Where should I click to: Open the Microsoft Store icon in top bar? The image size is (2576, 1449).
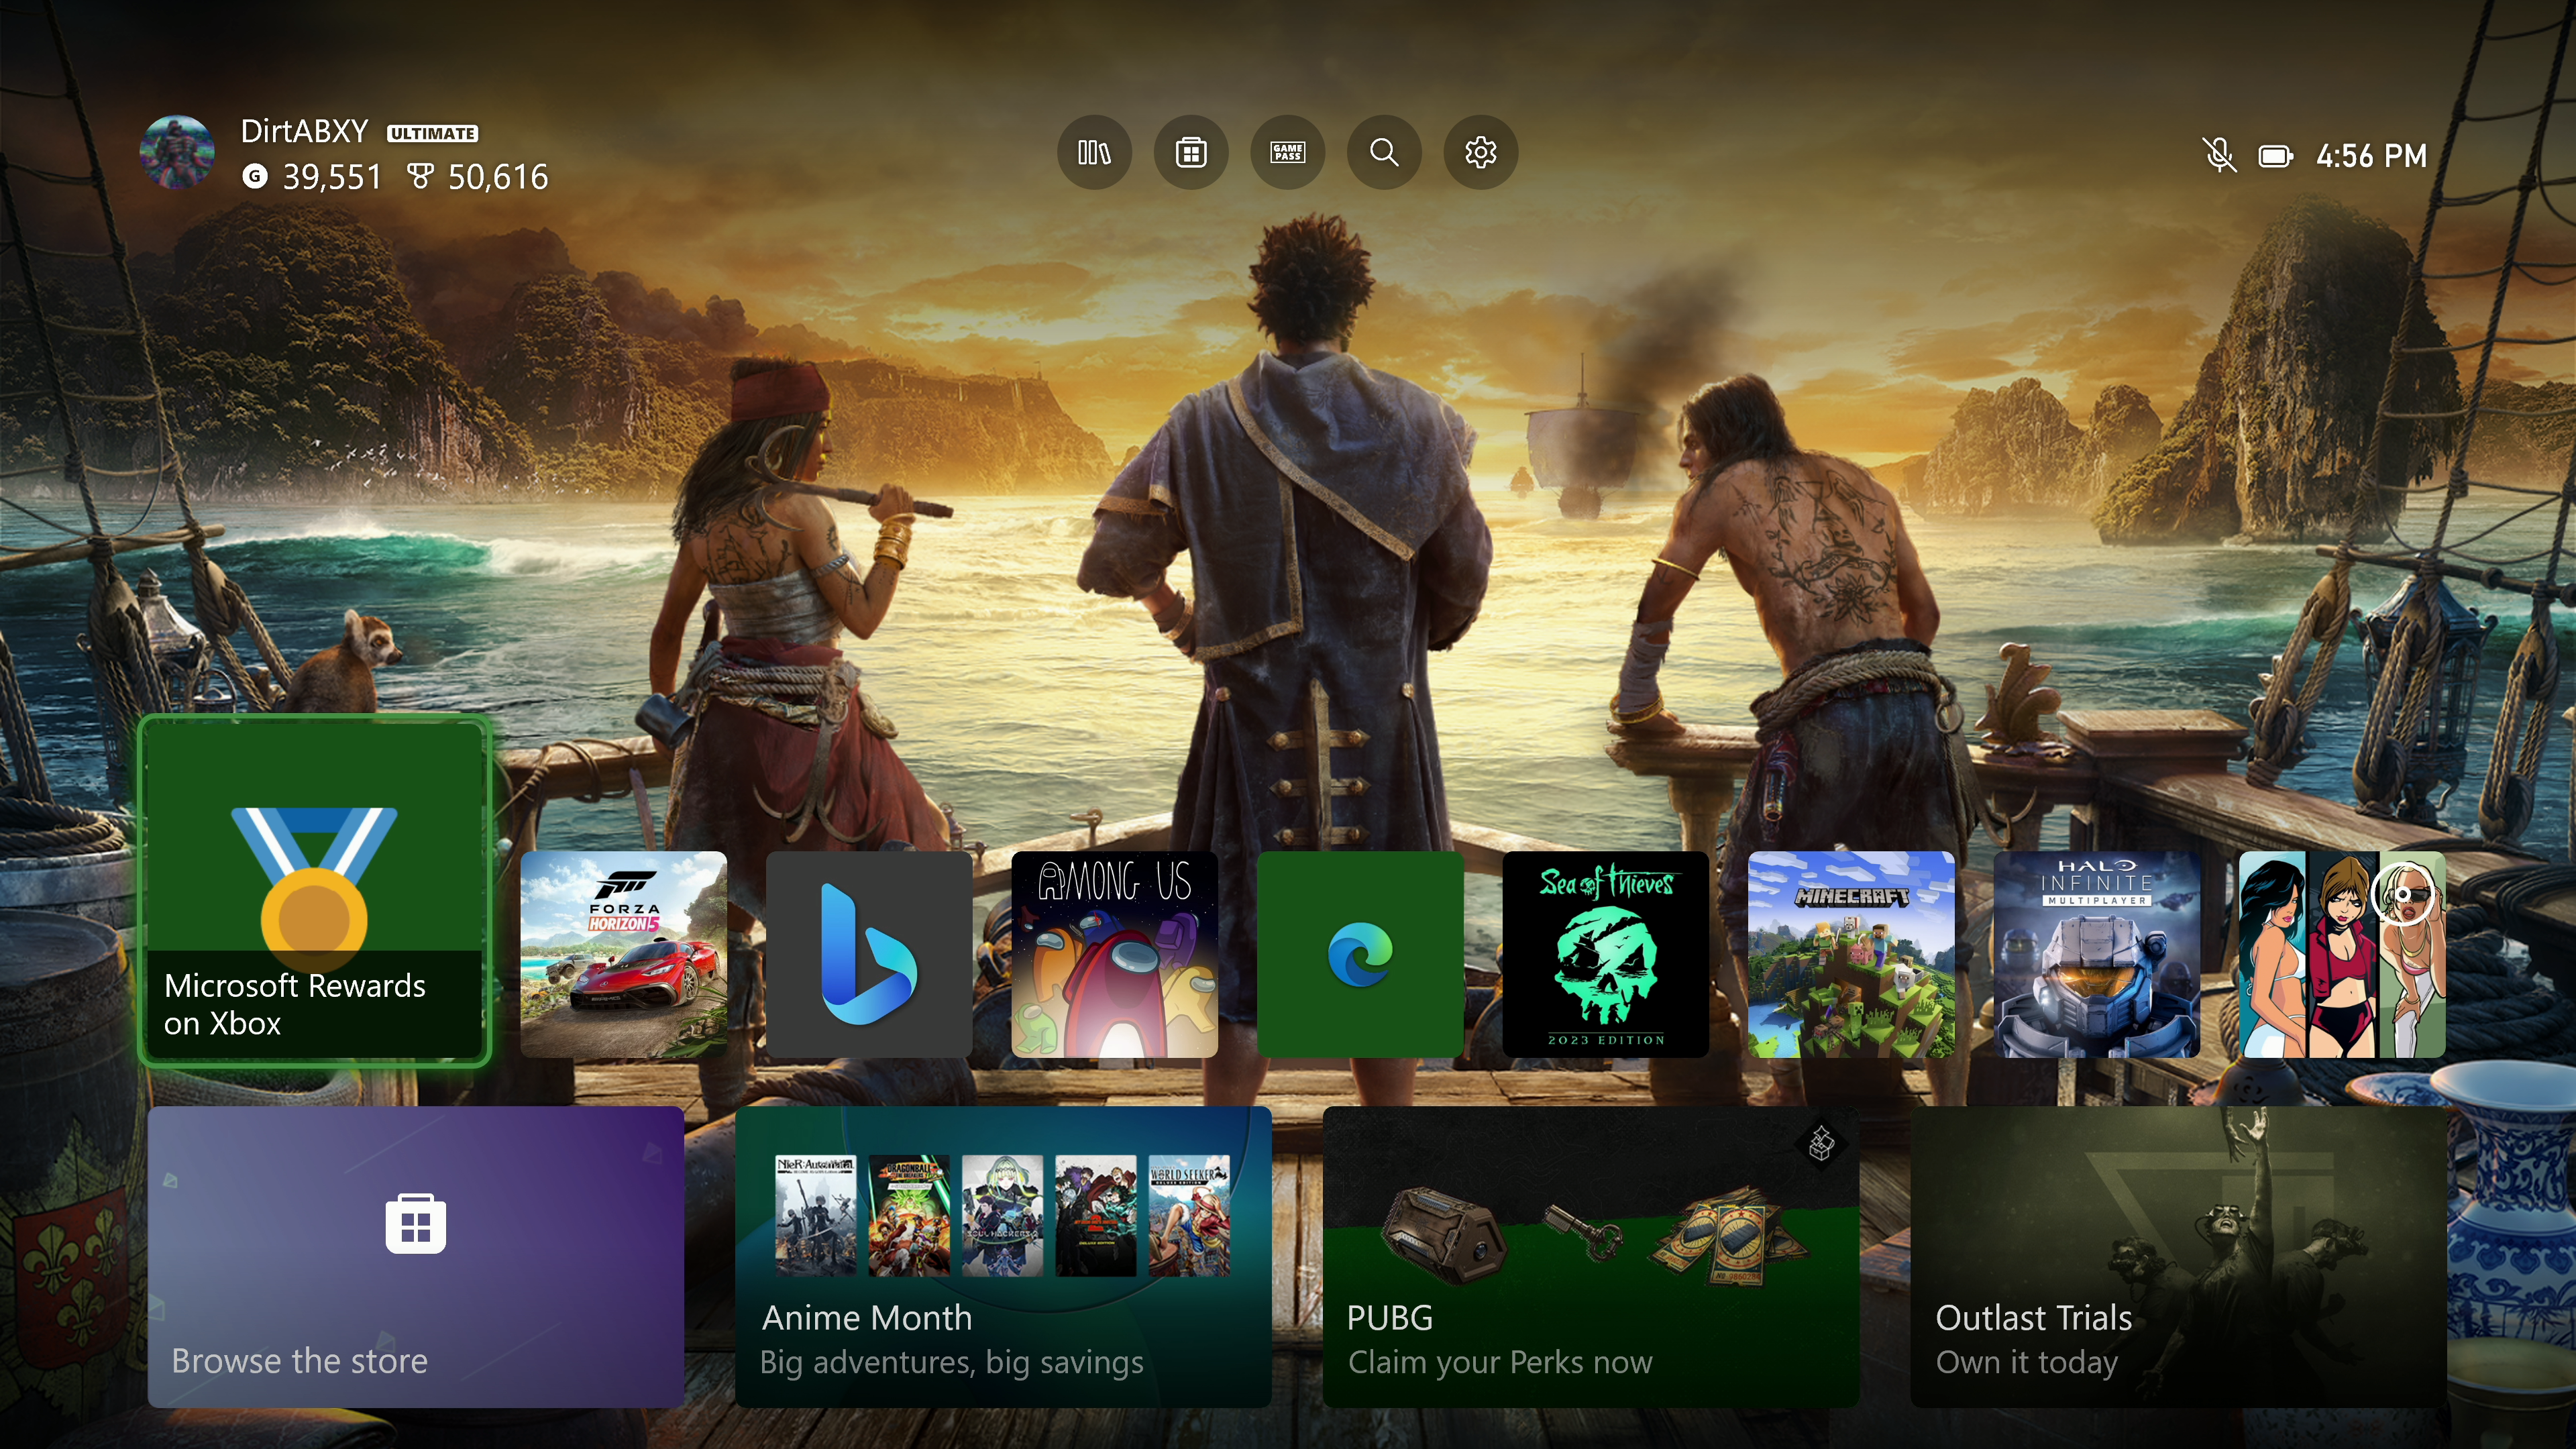1190,152
